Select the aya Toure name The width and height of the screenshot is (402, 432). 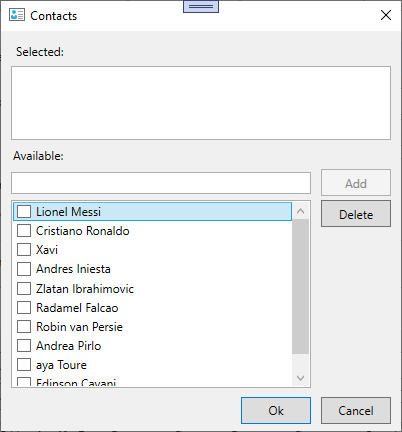(x=61, y=365)
